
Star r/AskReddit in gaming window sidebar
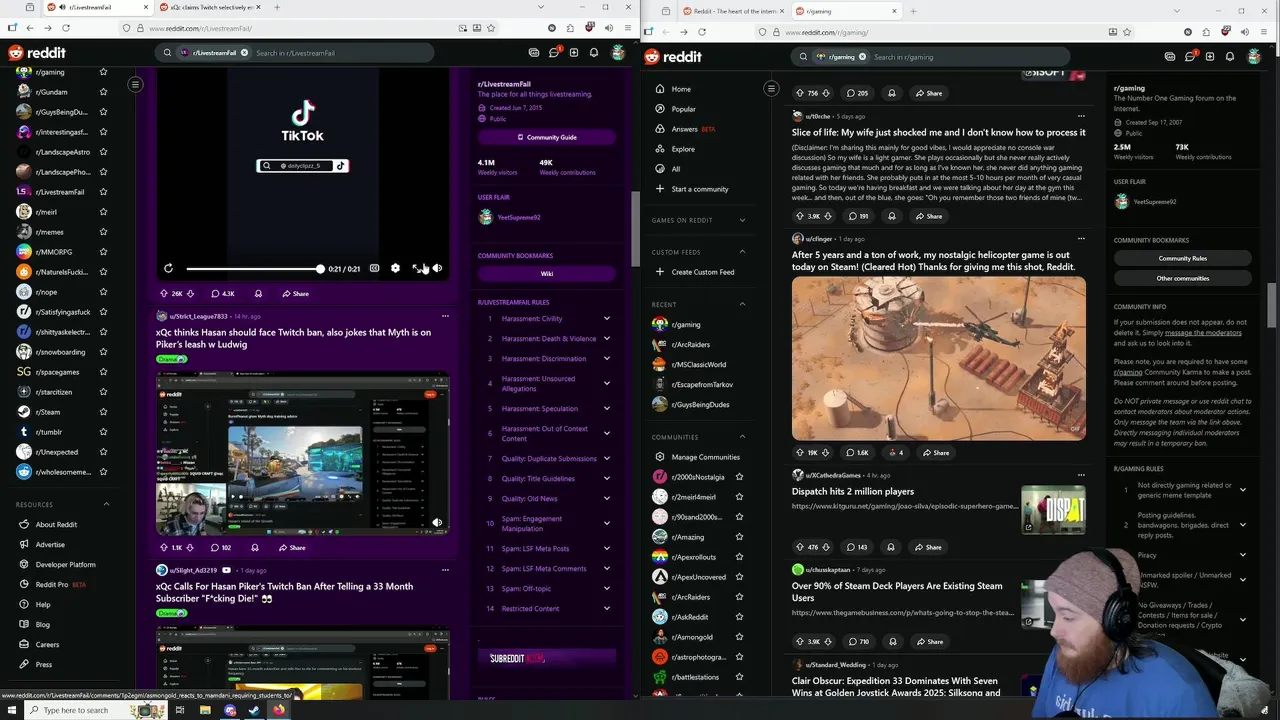739,617
